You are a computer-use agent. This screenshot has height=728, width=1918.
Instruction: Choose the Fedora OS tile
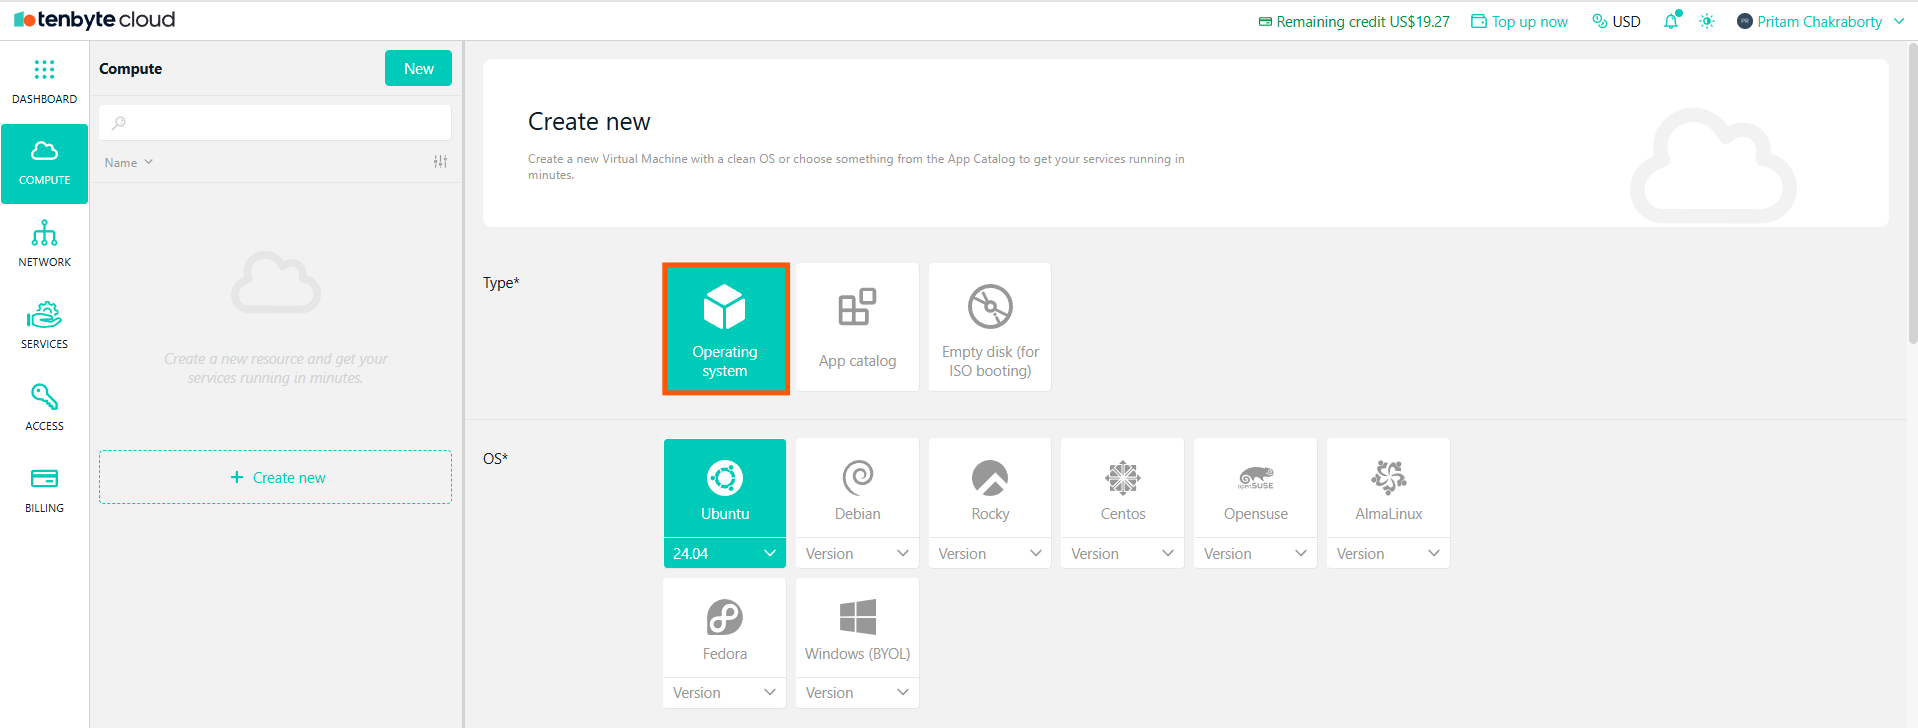tap(725, 629)
